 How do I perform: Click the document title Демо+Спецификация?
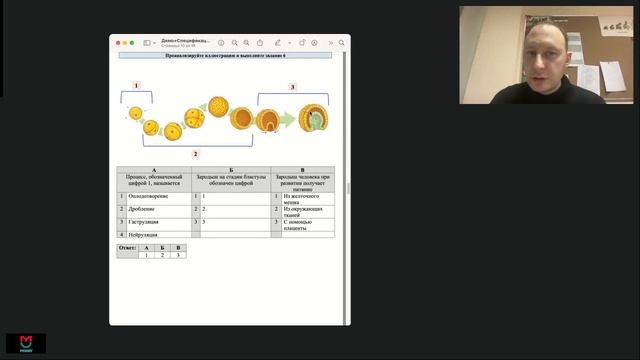(186, 41)
